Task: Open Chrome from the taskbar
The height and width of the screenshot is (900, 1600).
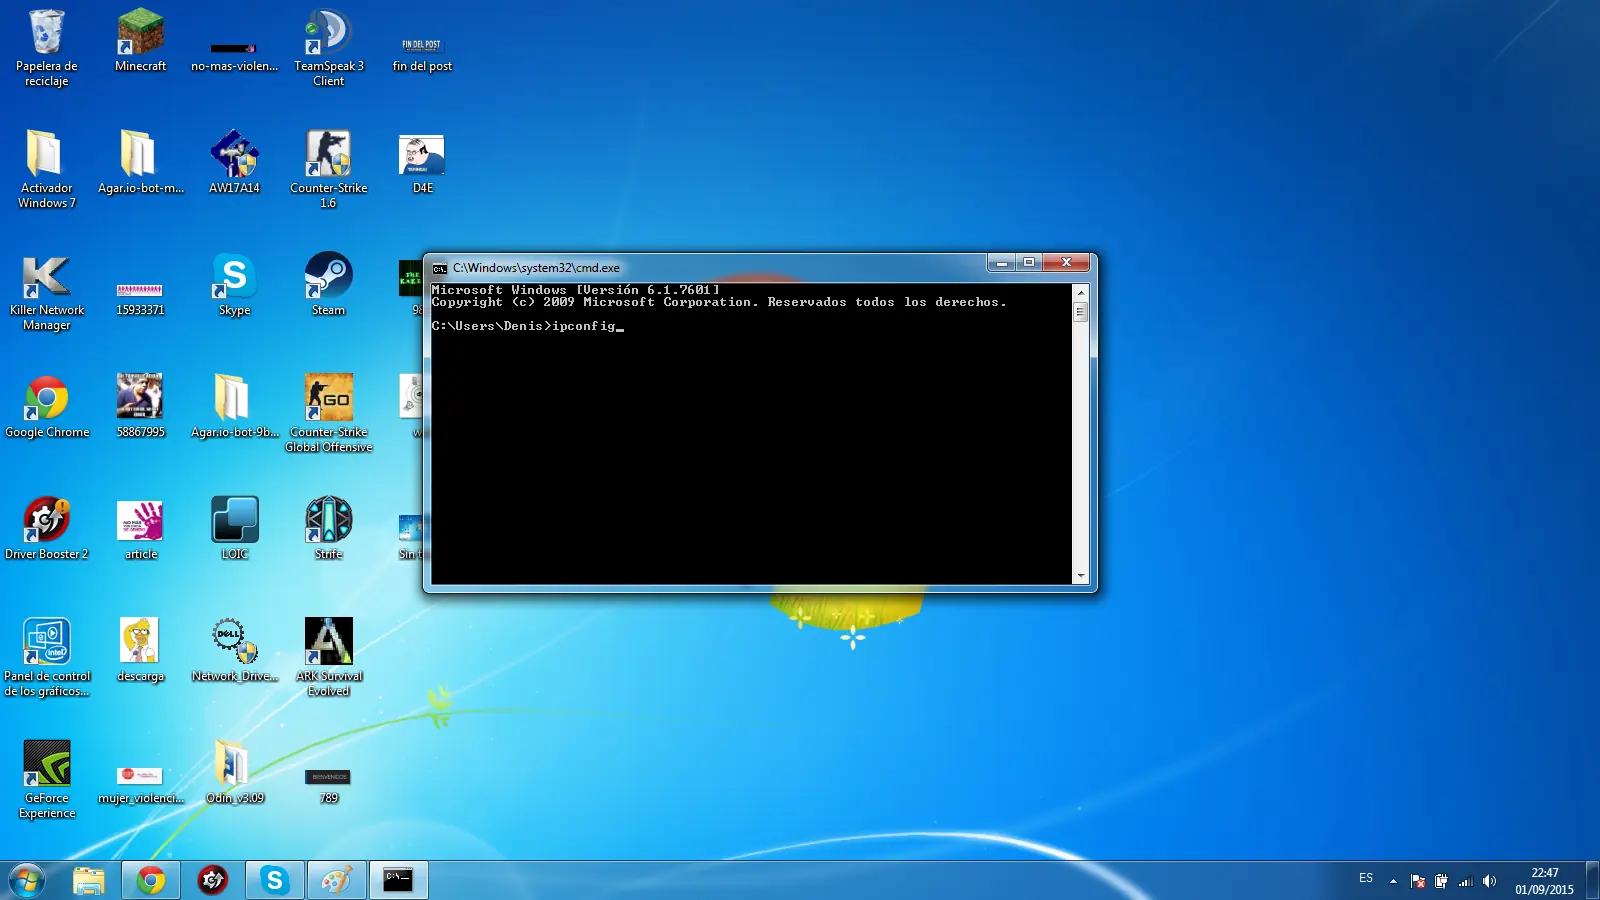Action: pos(150,880)
